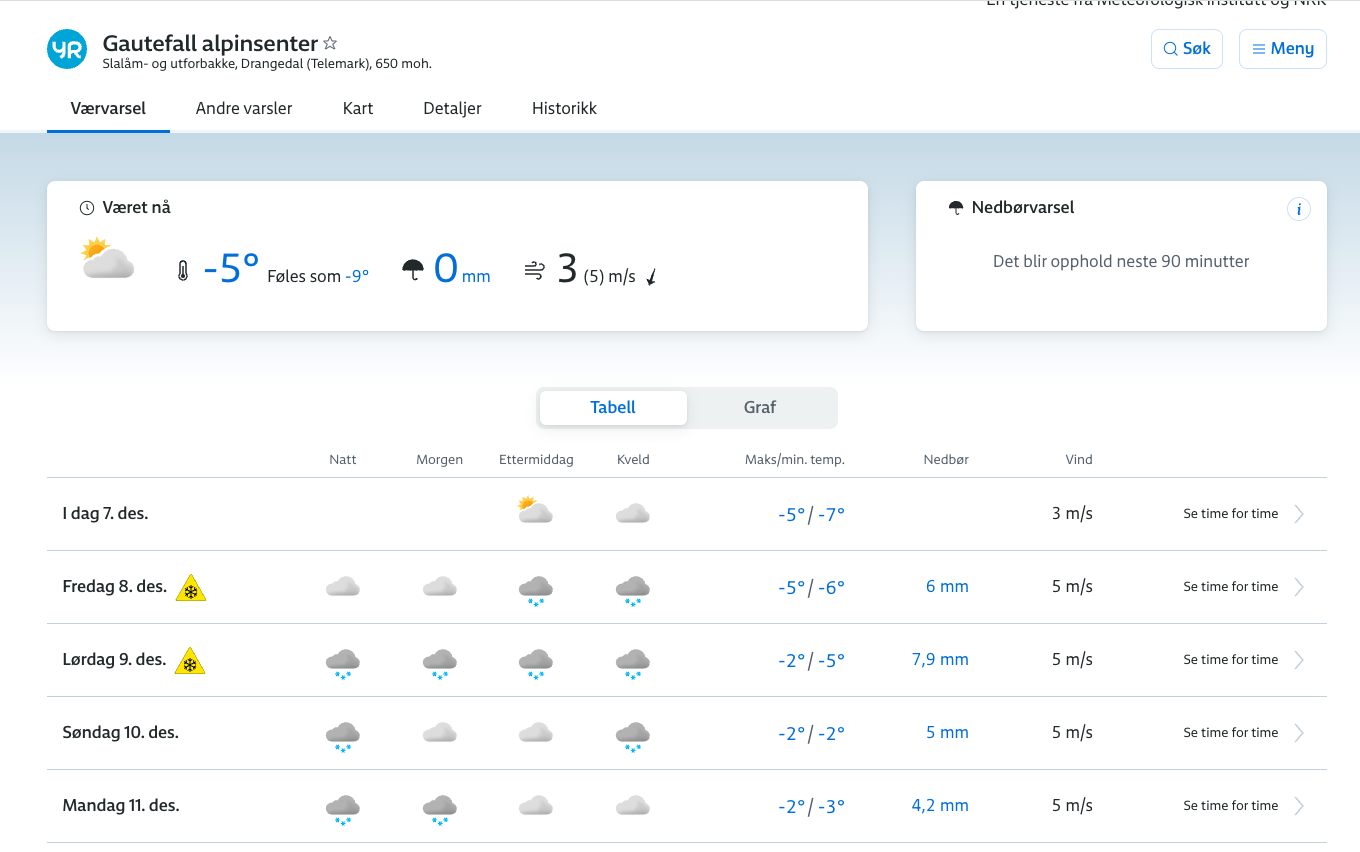Click Lørdag's Morgen snow icon

tap(440, 663)
